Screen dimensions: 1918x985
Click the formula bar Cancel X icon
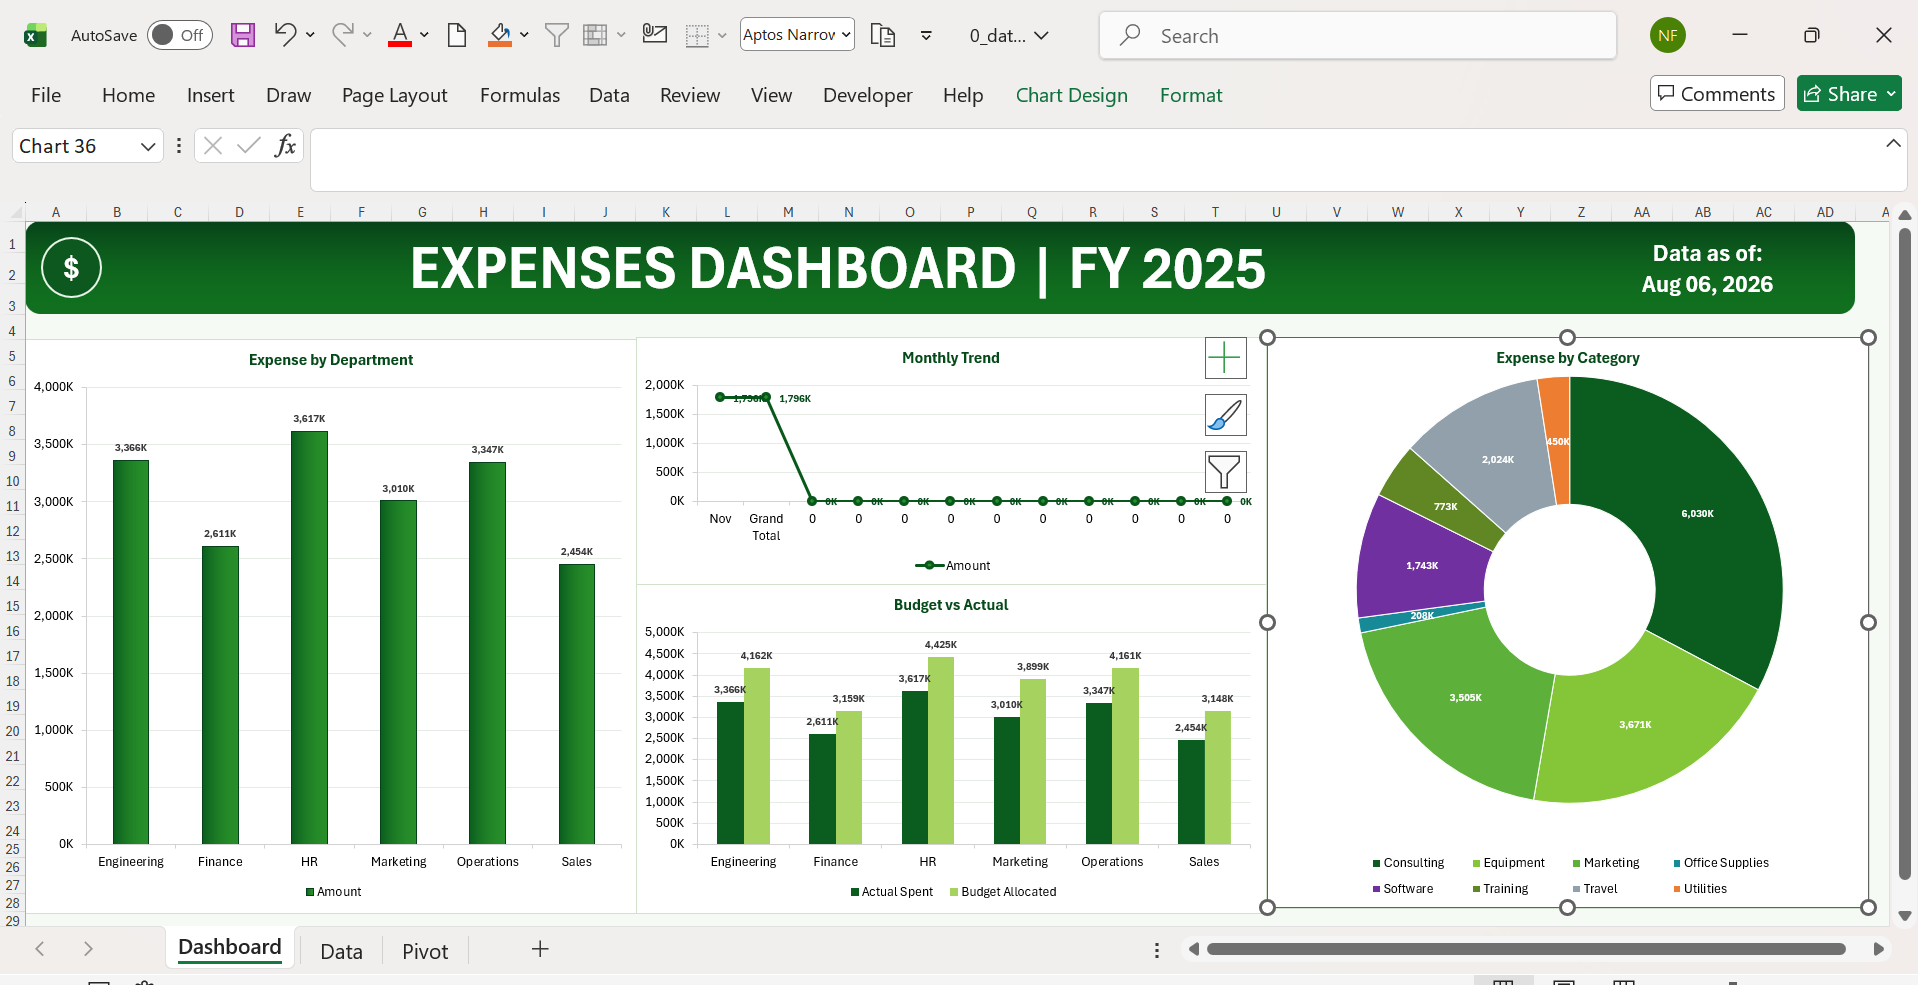coord(212,146)
